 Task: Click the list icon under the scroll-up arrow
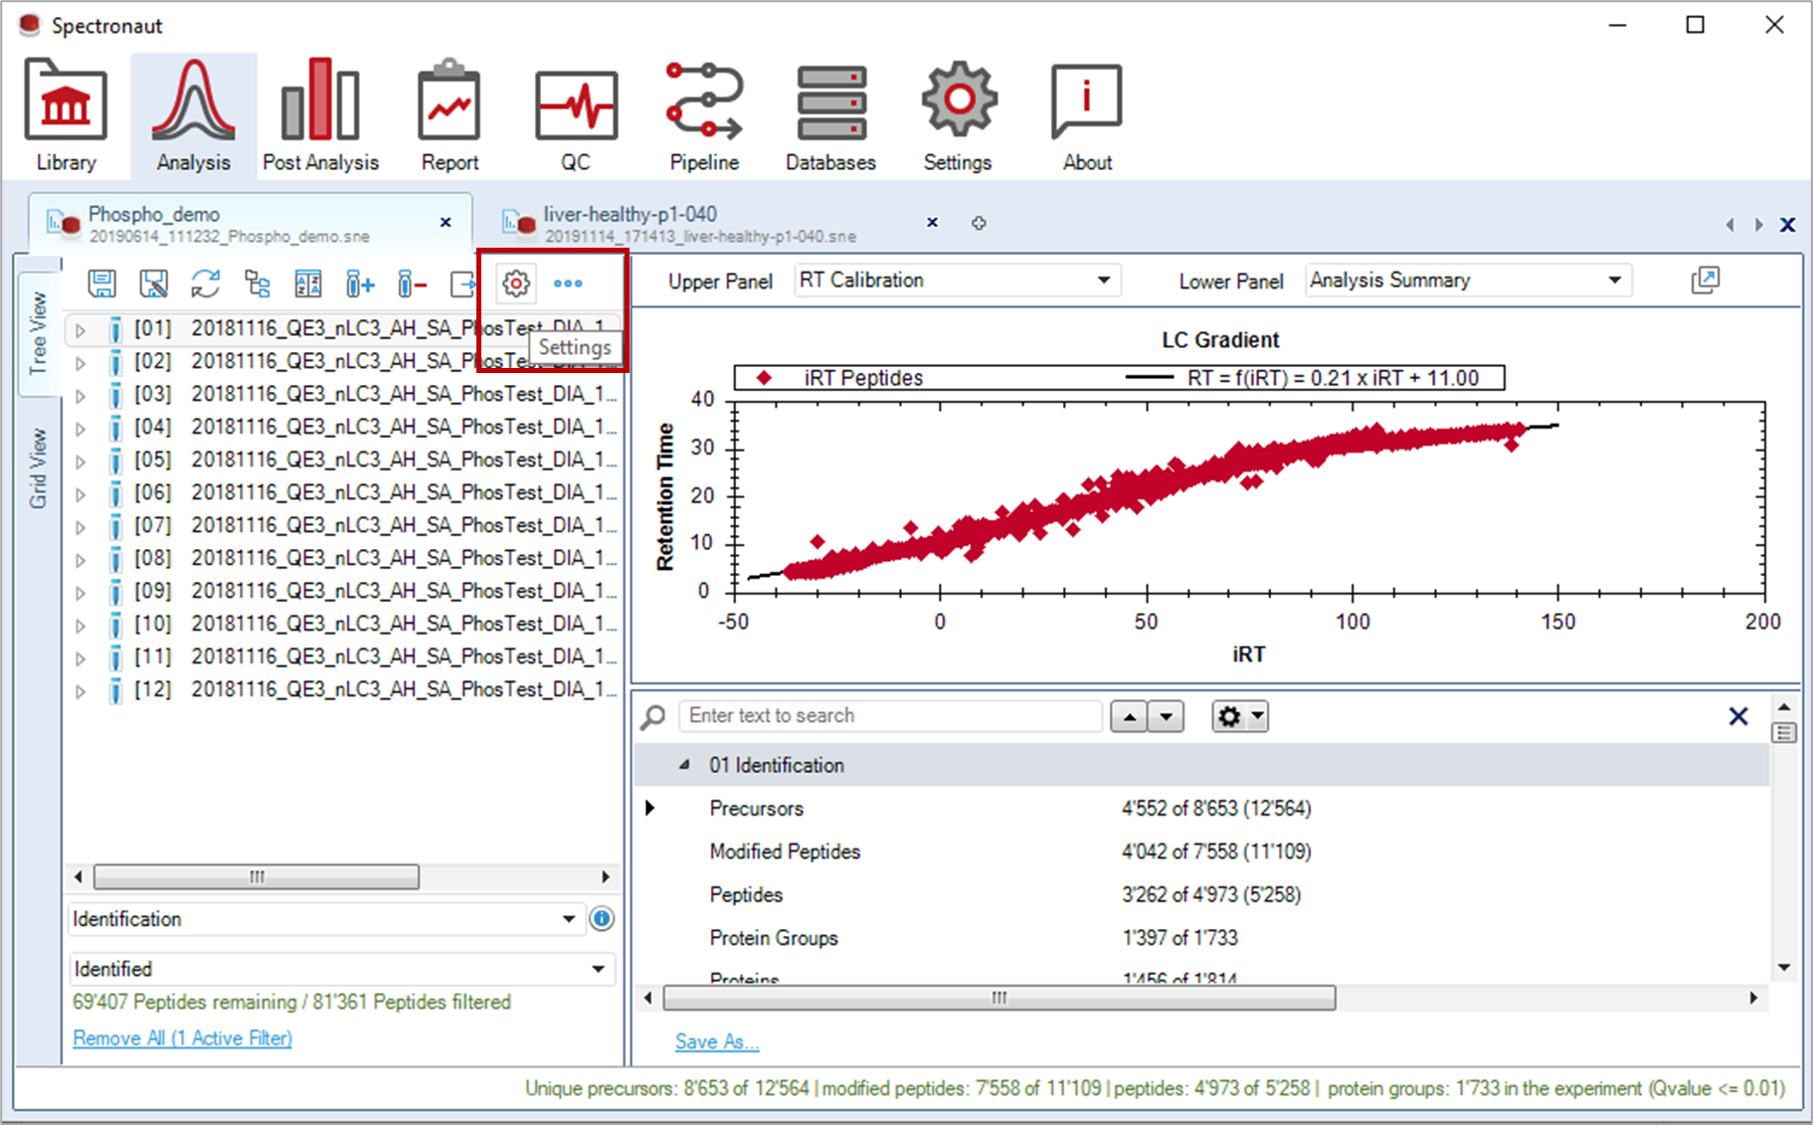1784,733
